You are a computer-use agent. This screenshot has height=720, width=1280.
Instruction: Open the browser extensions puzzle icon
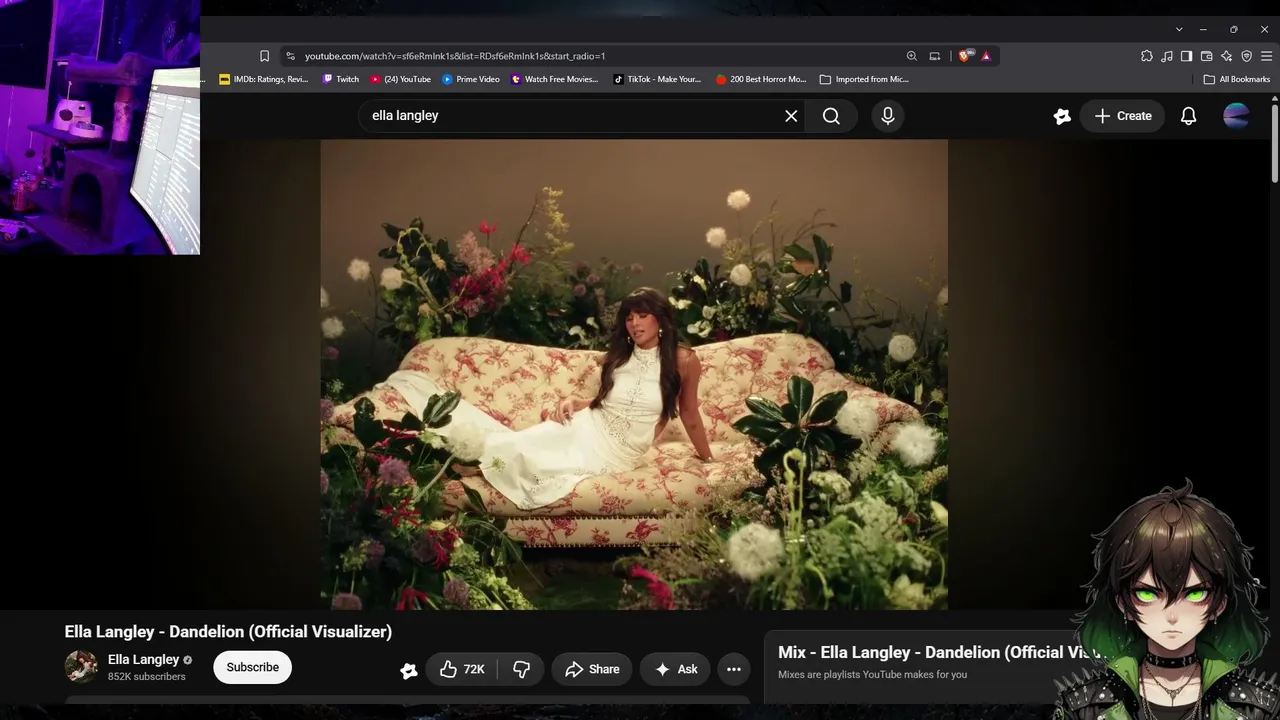1147,56
